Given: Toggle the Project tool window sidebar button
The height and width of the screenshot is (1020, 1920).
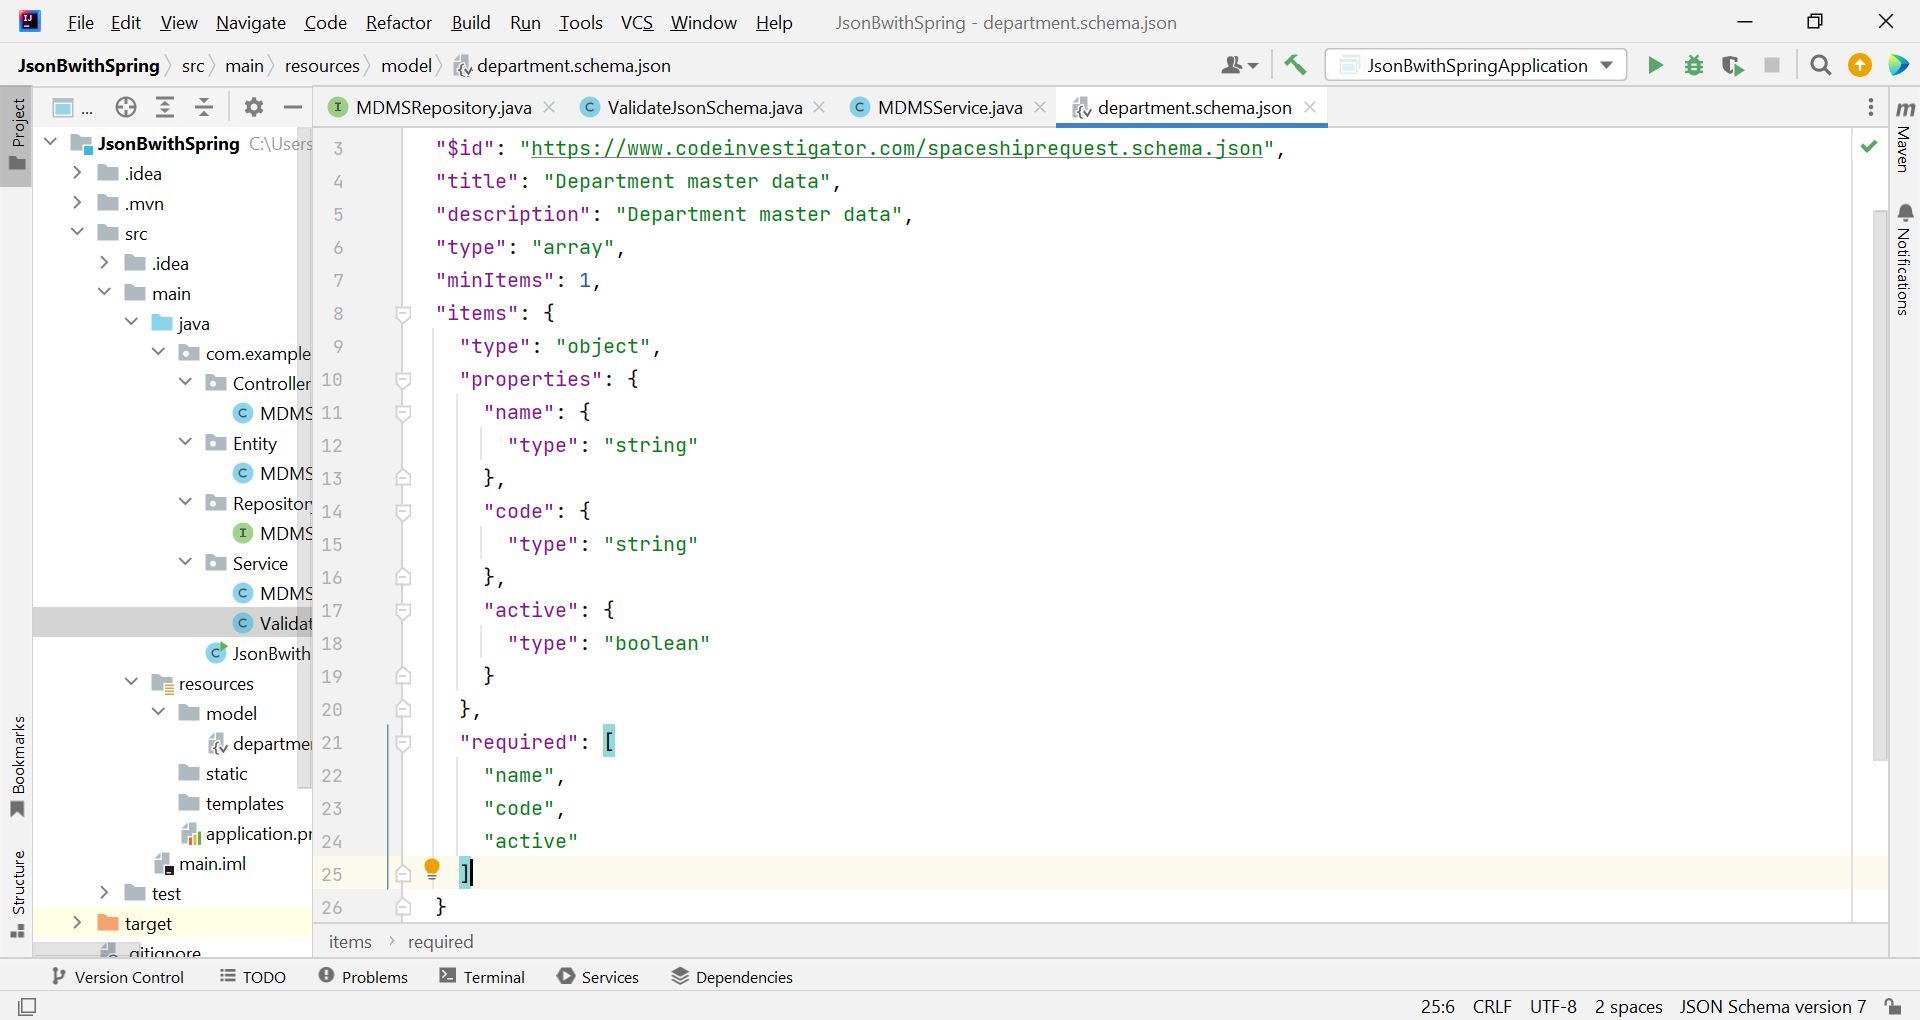Looking at the screenshot, I should (x=17, y=130).
